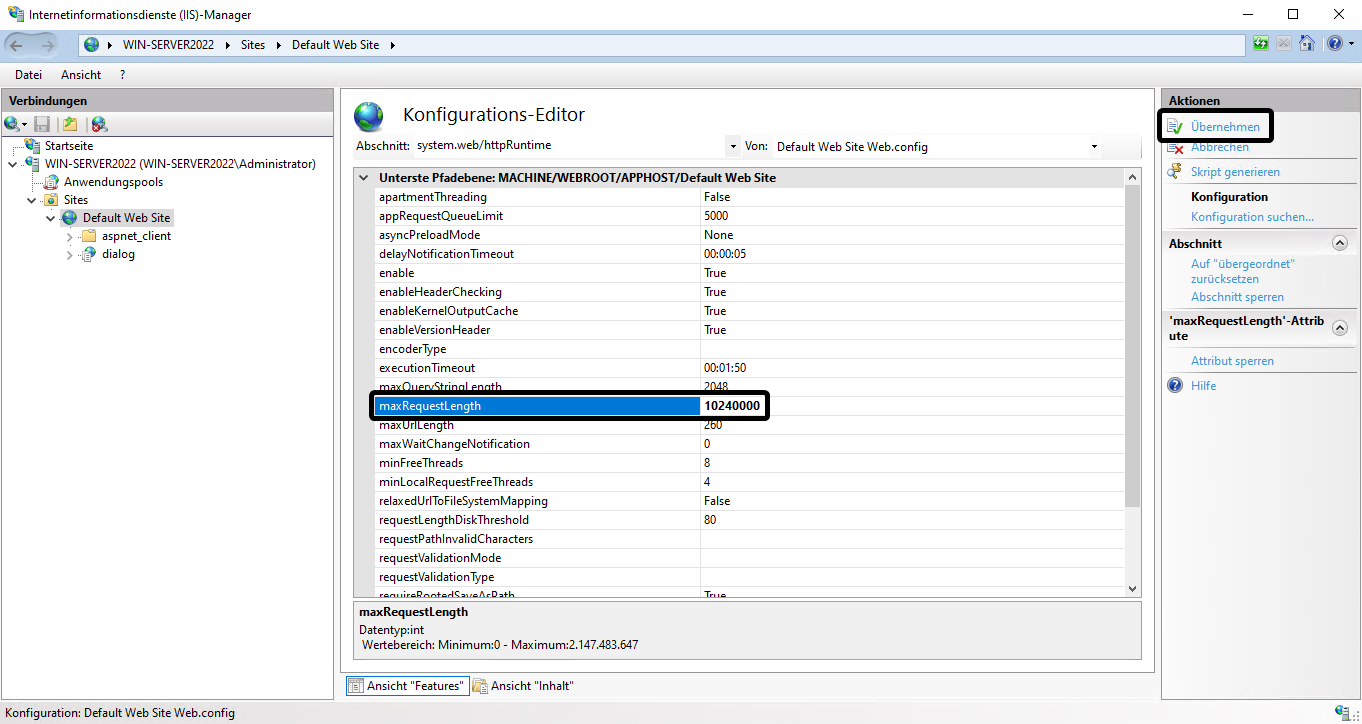Click the Startseite server icon in tree
The image size is (1362, 724).
coord(34,146)
